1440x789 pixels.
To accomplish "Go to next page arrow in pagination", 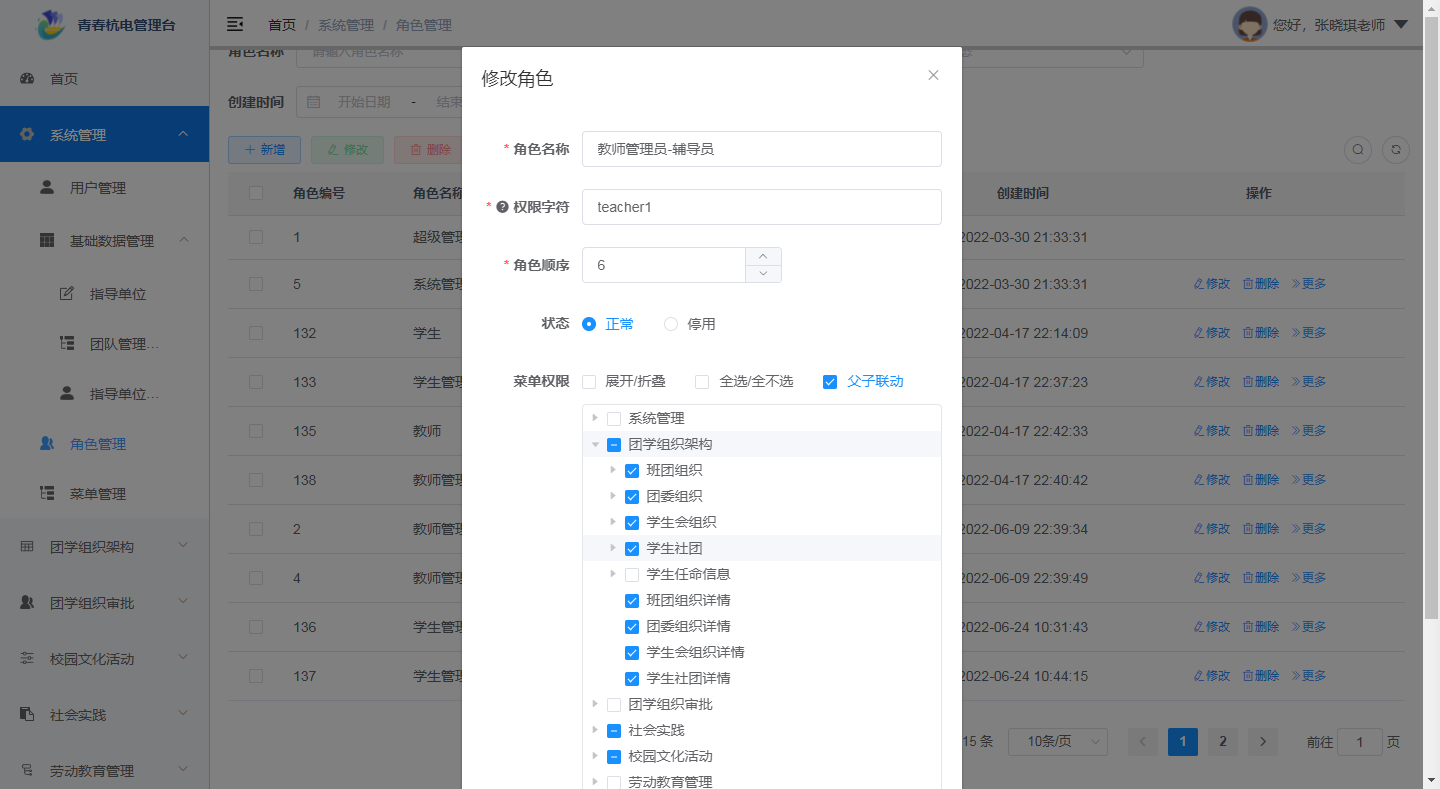I will tap(1263, 741).
